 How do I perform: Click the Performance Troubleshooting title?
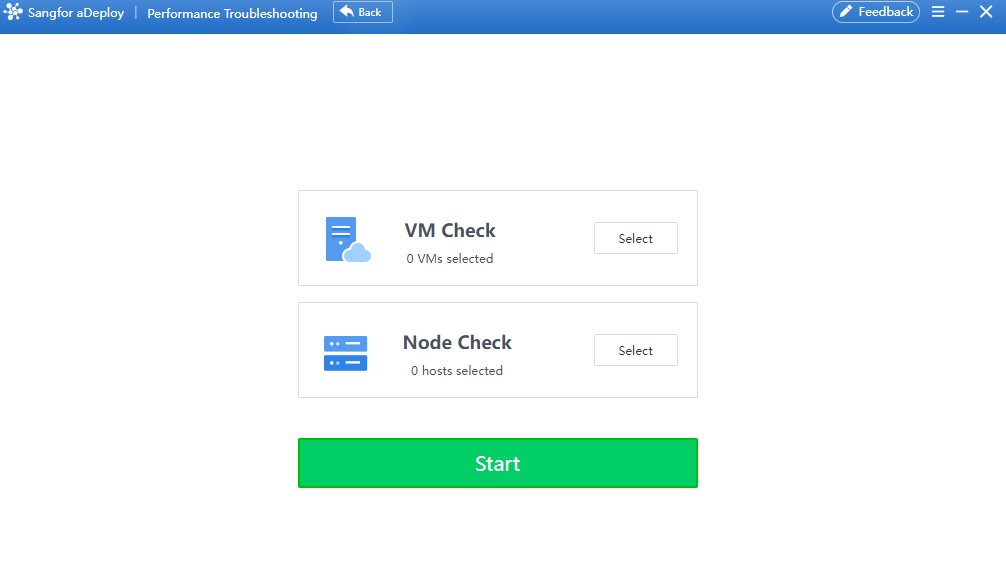click(x=232, y=13)
